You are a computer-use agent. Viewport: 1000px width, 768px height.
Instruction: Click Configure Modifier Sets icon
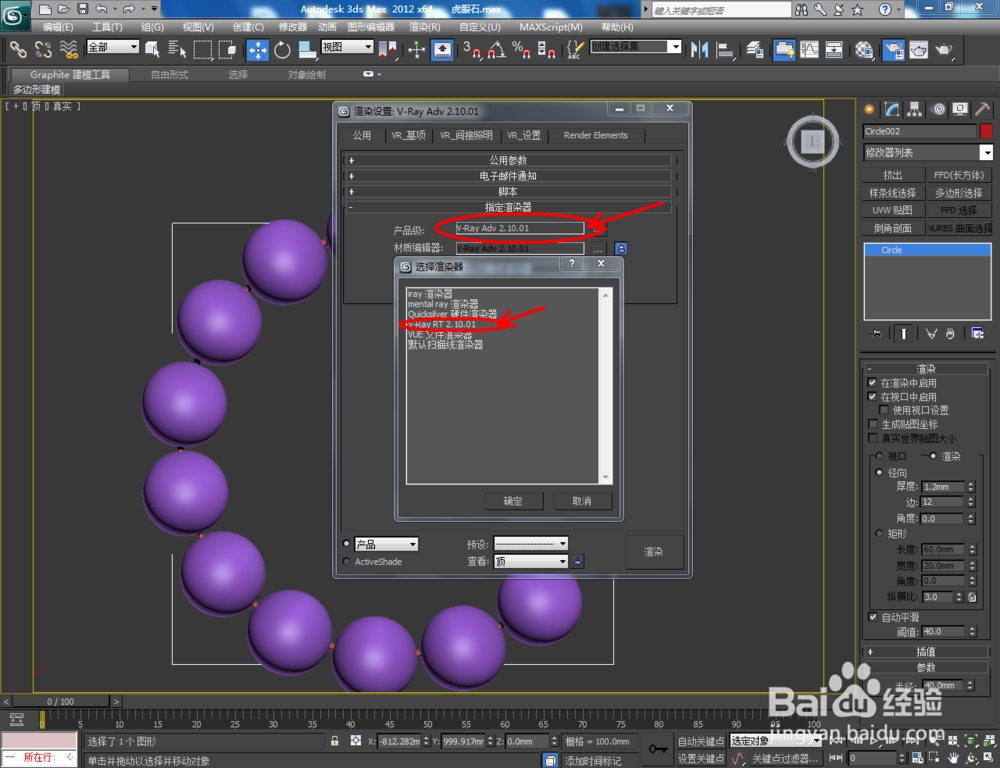tap(977, 333)
